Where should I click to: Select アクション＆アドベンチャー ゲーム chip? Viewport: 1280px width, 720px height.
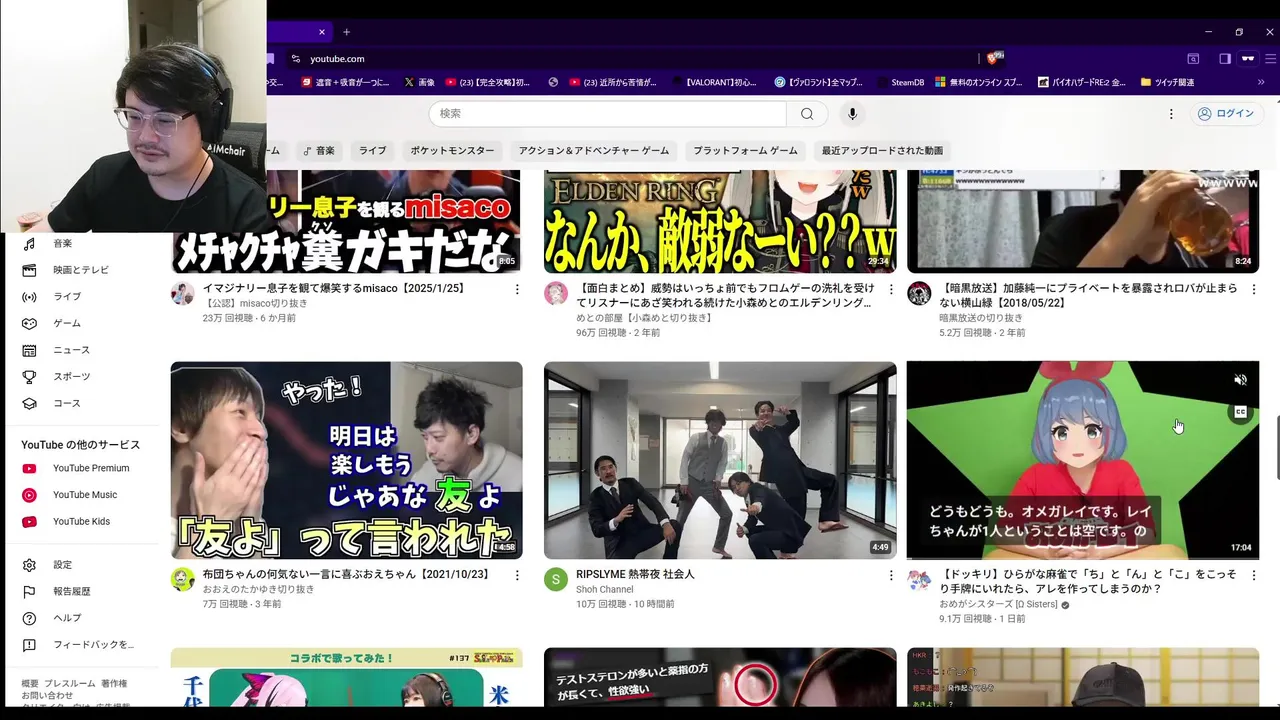click(x=594, y=151)
